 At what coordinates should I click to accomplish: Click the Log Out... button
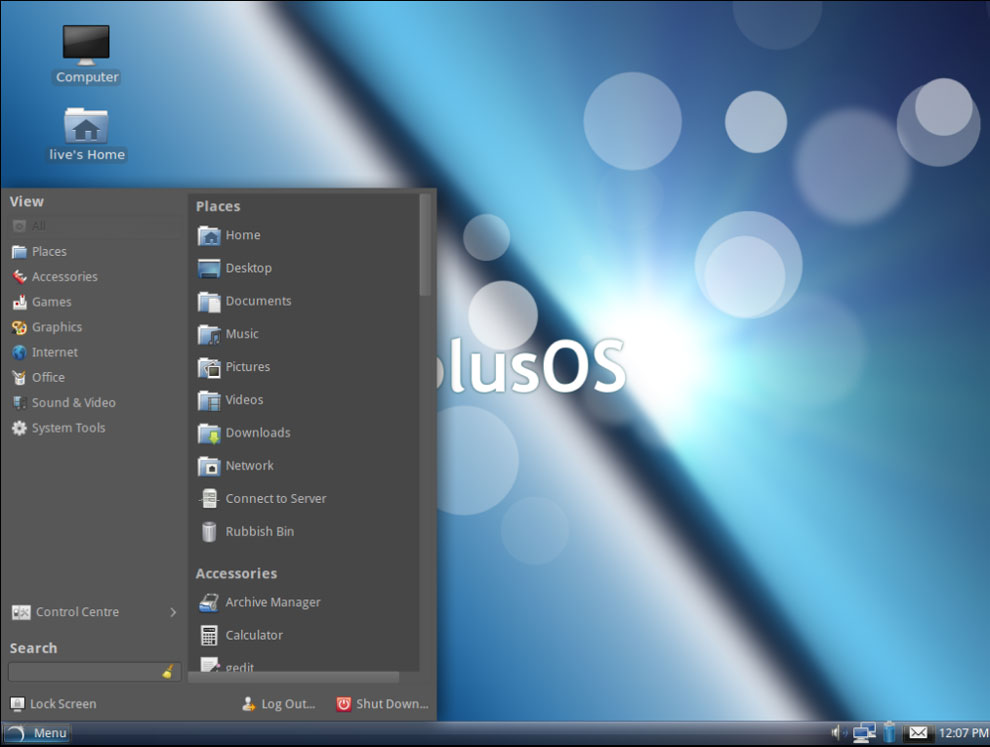click(278, 703)
